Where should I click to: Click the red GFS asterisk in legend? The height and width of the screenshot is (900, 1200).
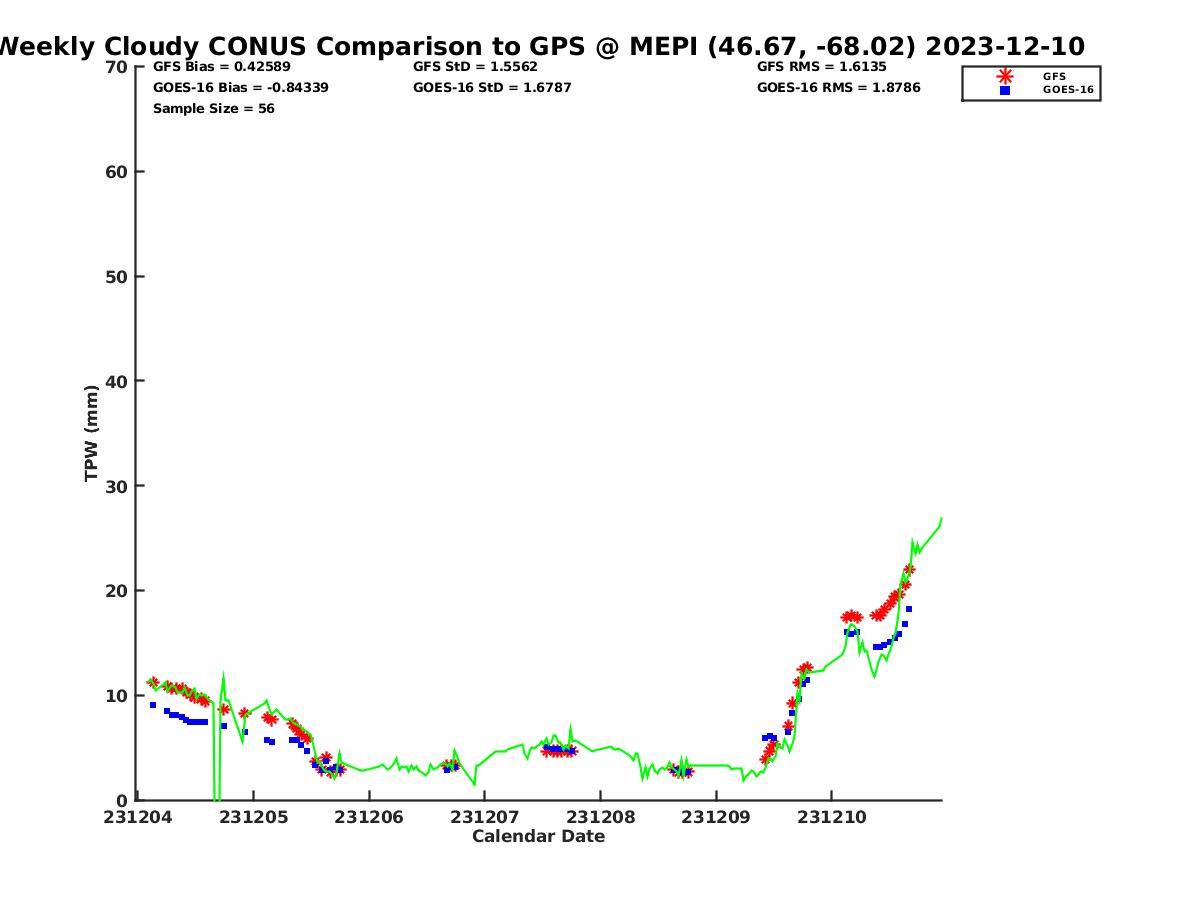pos(1005,76)
